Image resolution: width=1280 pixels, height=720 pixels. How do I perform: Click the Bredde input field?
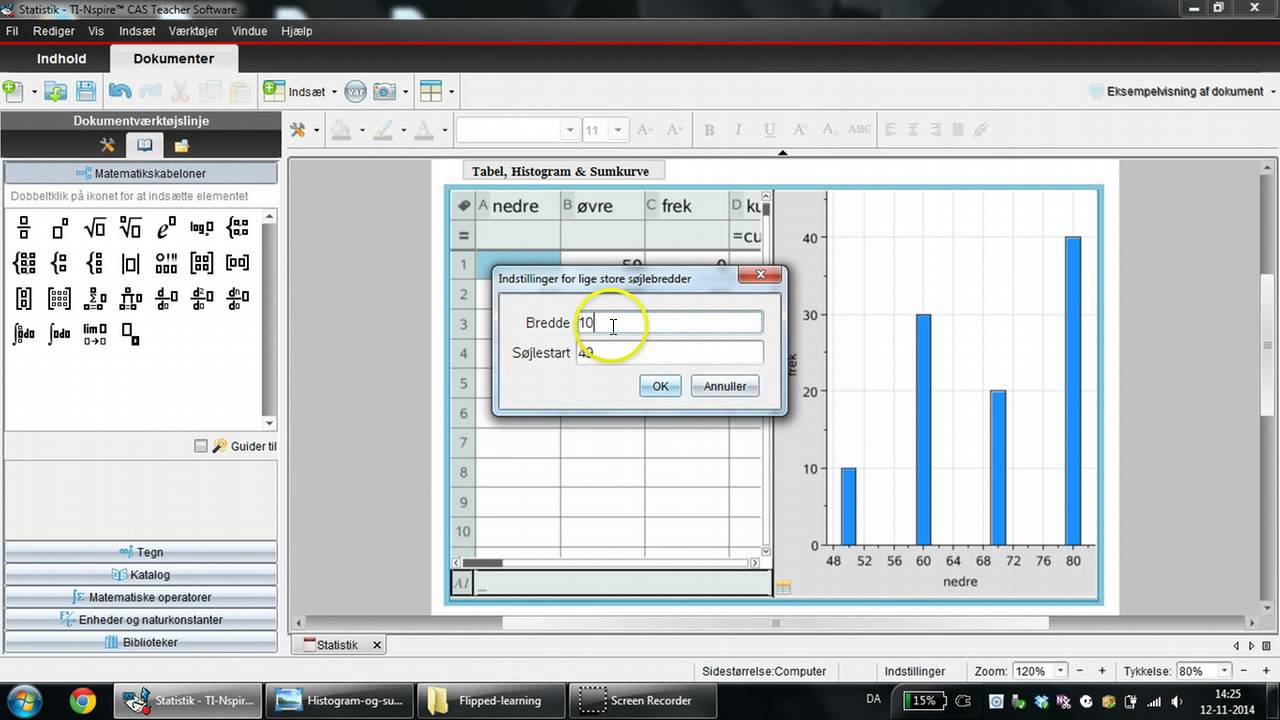pyautogui.click(x=669, y=323)
